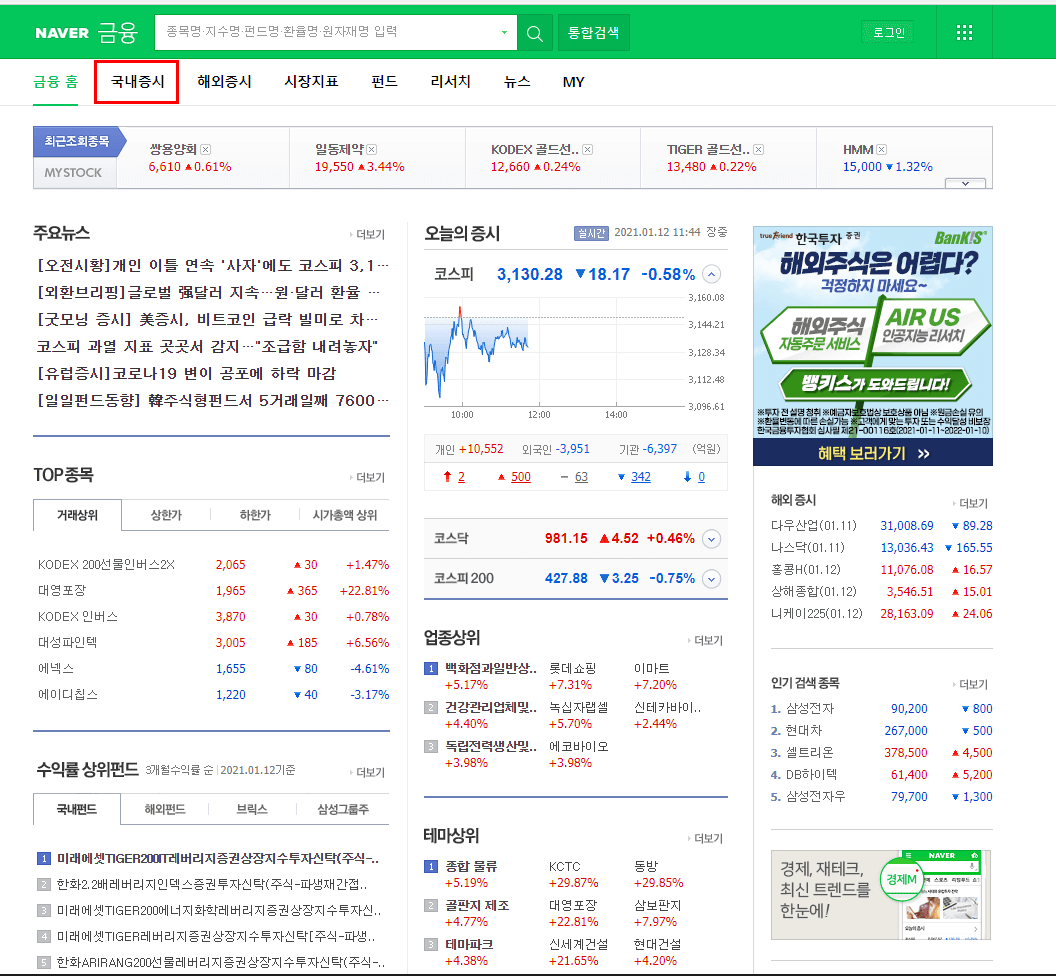
Task: Click the 혜택 보러가기 ad banner button
Action: [873, 453]
